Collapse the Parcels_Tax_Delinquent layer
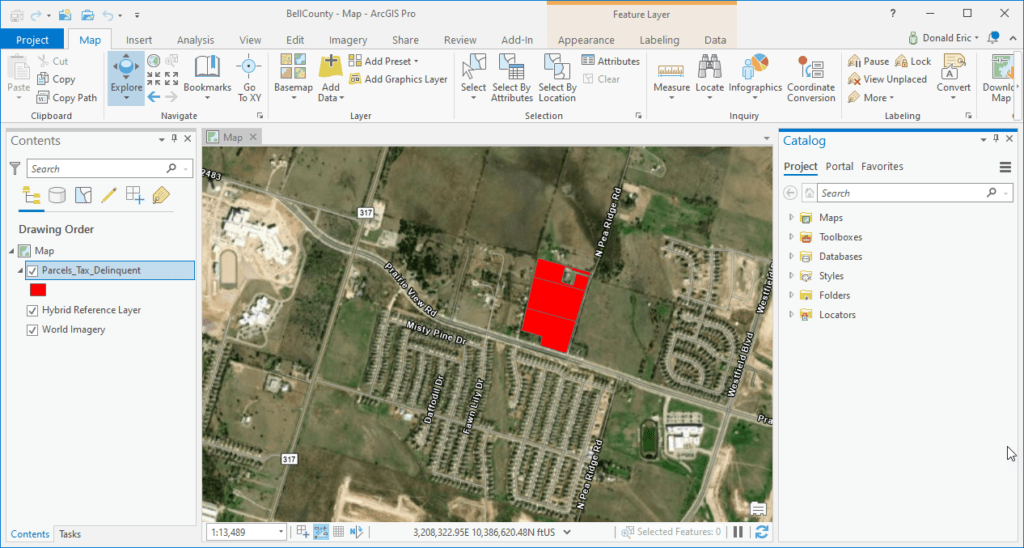The width and height of the screenshot is (1024, 548). 21,270
